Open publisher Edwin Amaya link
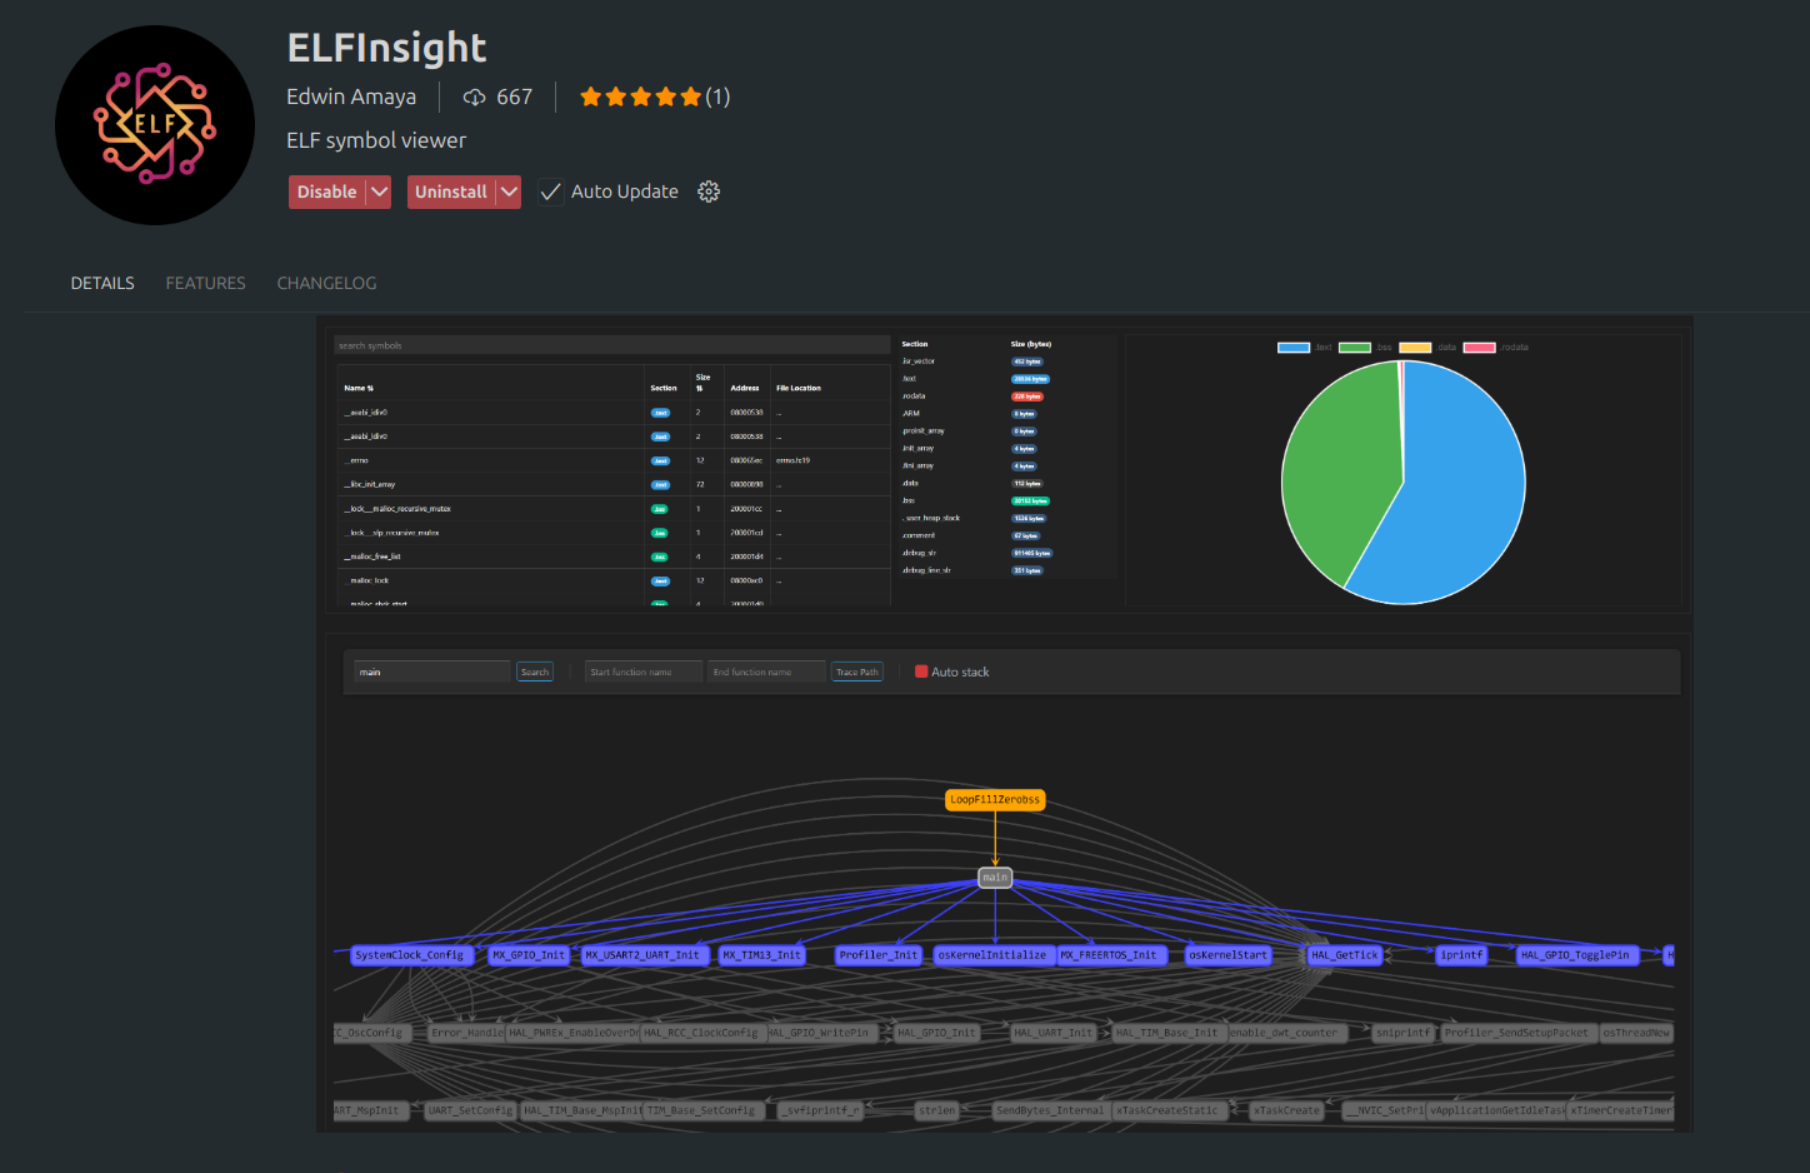The height and width of the screenshot is (1173, 1810). tap(351, 97)
